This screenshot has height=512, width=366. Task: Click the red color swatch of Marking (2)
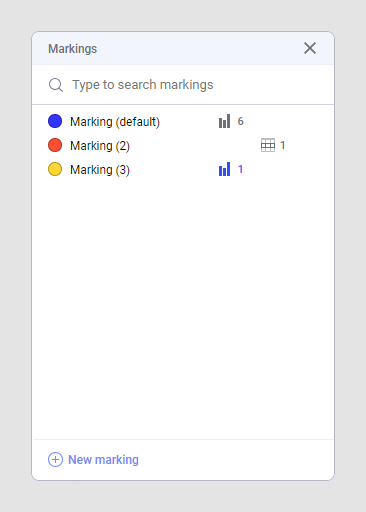pos(55,145)
